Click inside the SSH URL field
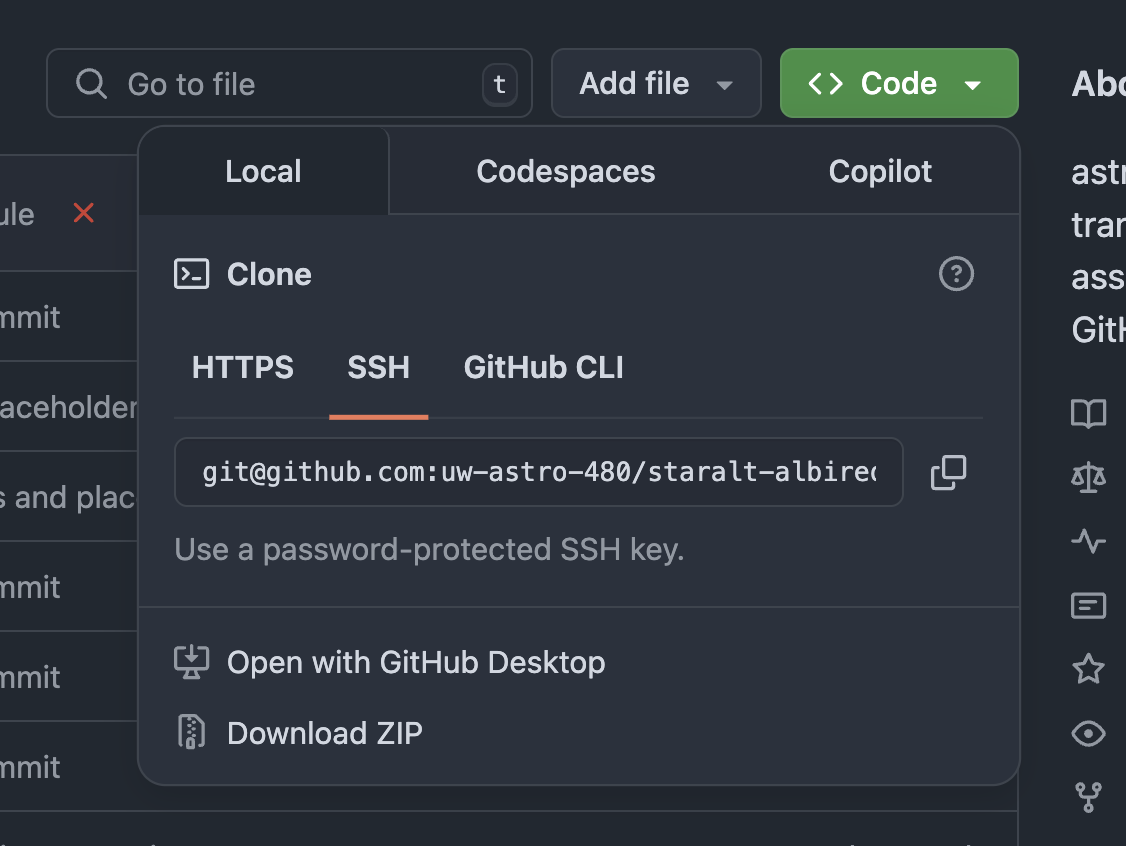1126x846 pixels. 540,472
